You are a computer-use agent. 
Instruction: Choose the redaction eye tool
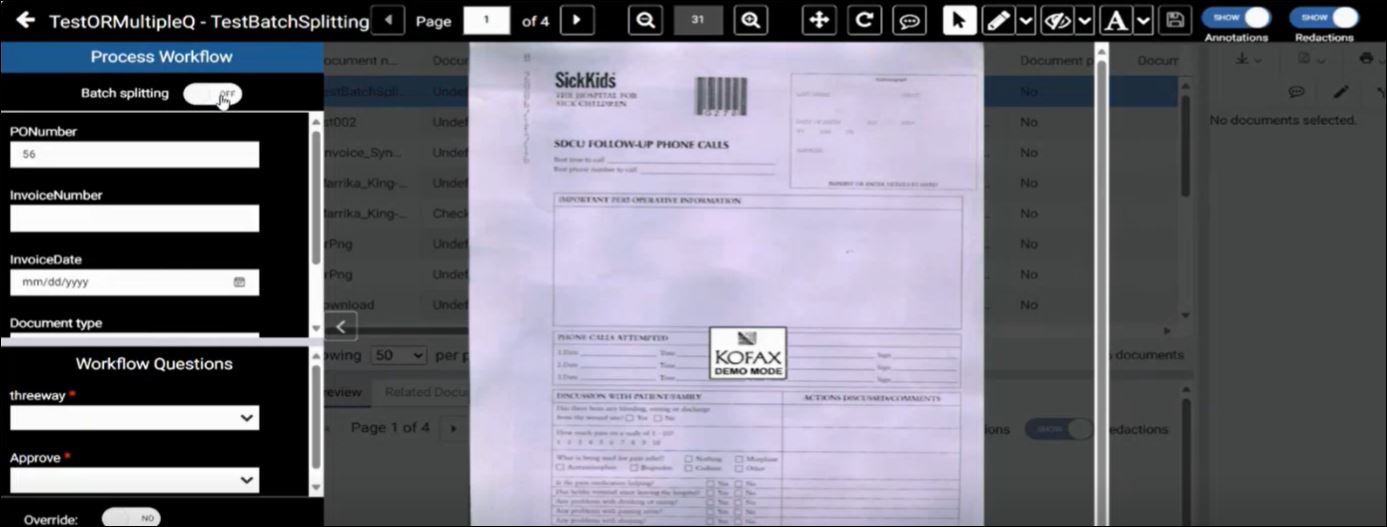click(1056, 20)
